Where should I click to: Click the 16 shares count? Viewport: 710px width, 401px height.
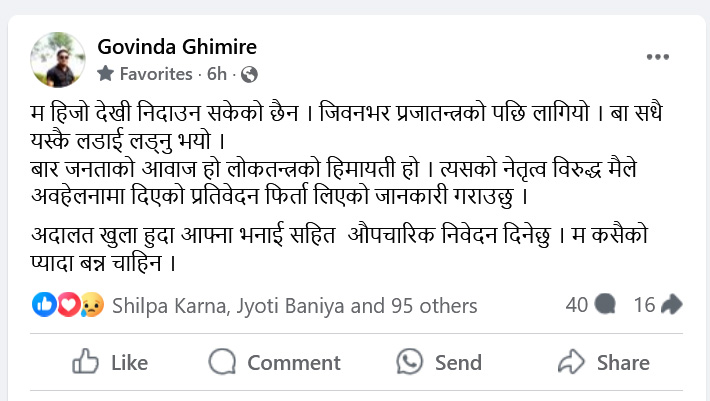pyautogui.click(x=644, y=304)
